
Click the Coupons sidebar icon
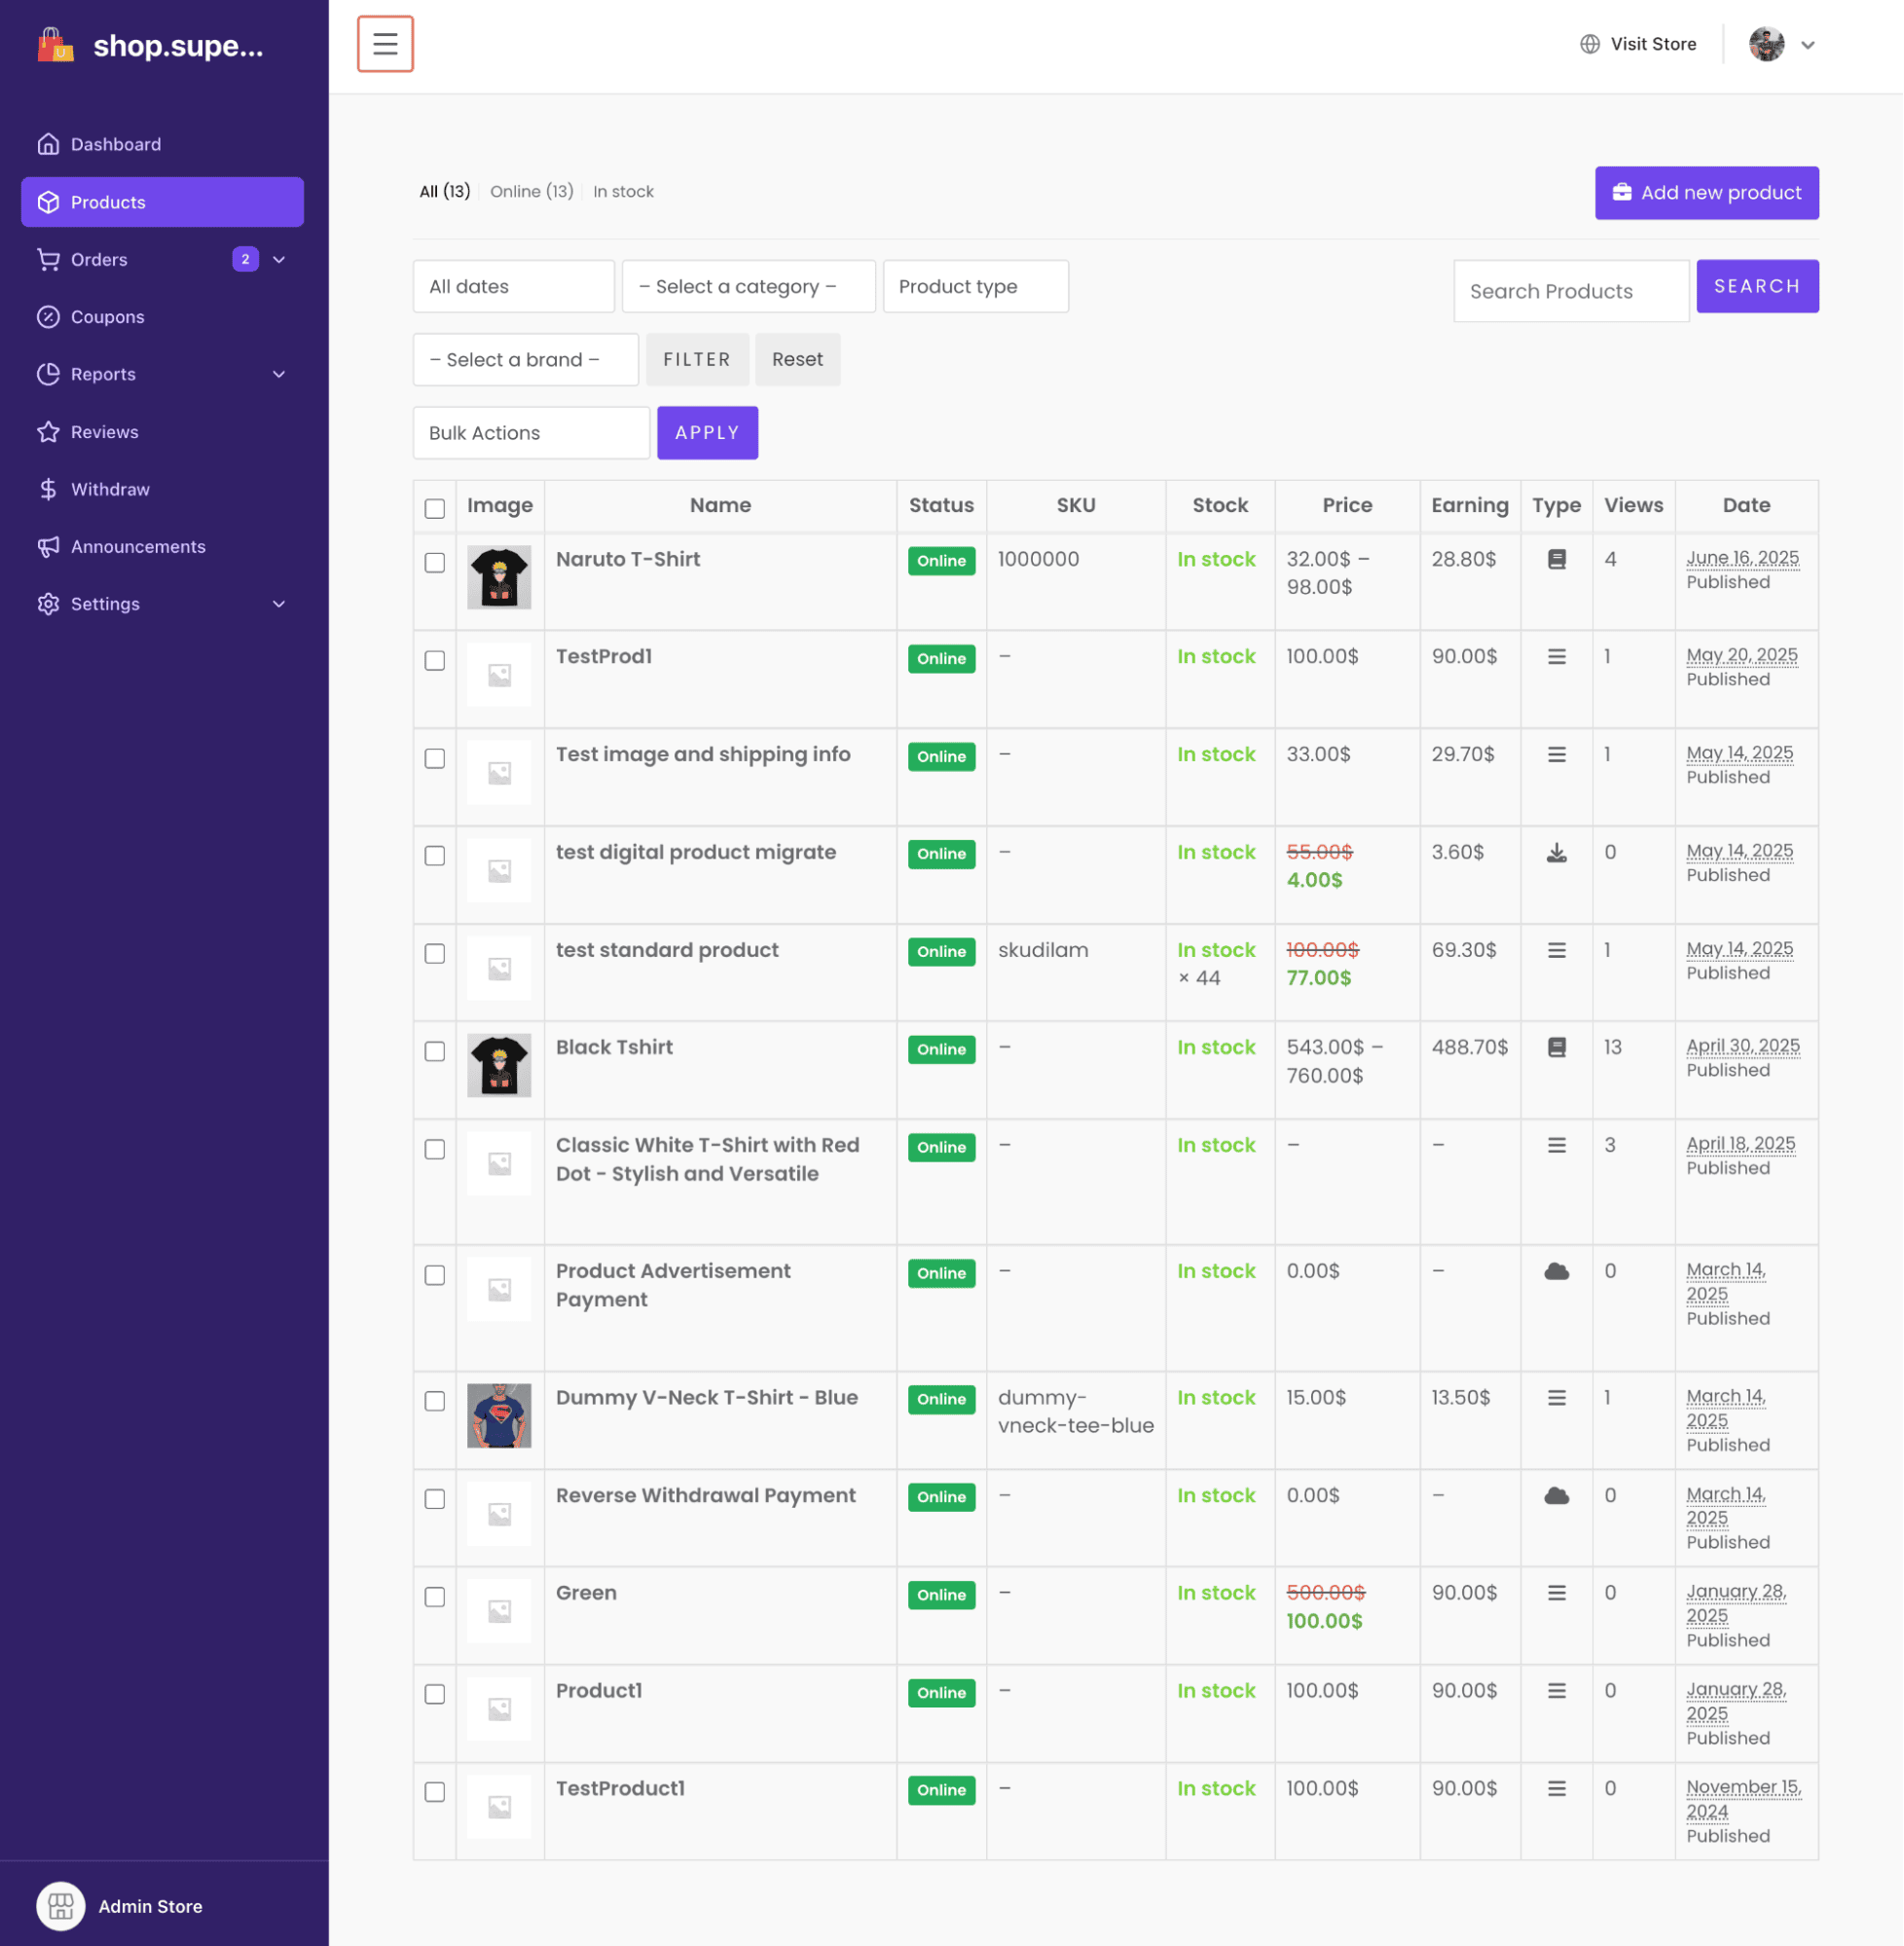(x=48, y=317)
